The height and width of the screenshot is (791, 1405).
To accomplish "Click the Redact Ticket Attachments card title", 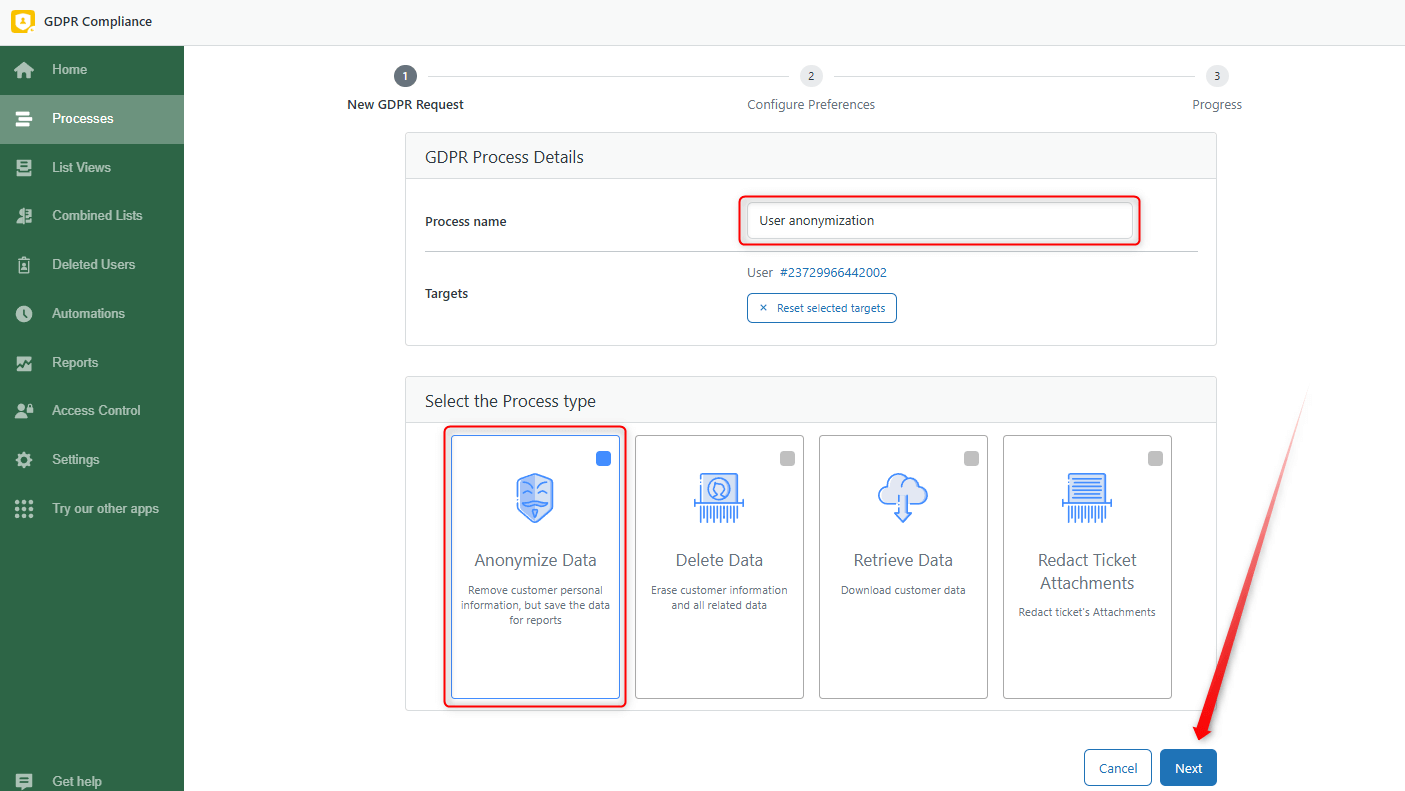I will click(1087, 572).
